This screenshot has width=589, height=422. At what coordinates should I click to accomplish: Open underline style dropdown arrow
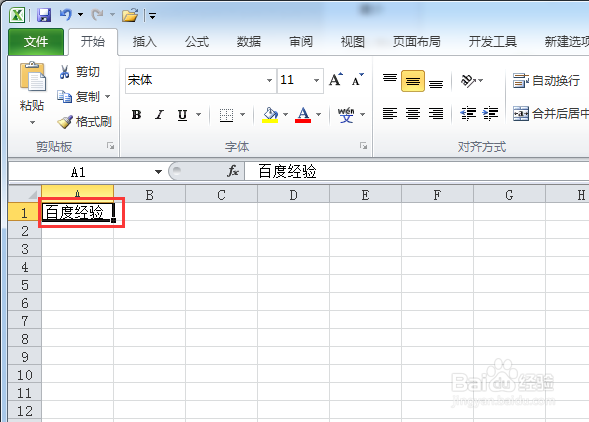tap(199, 114)
